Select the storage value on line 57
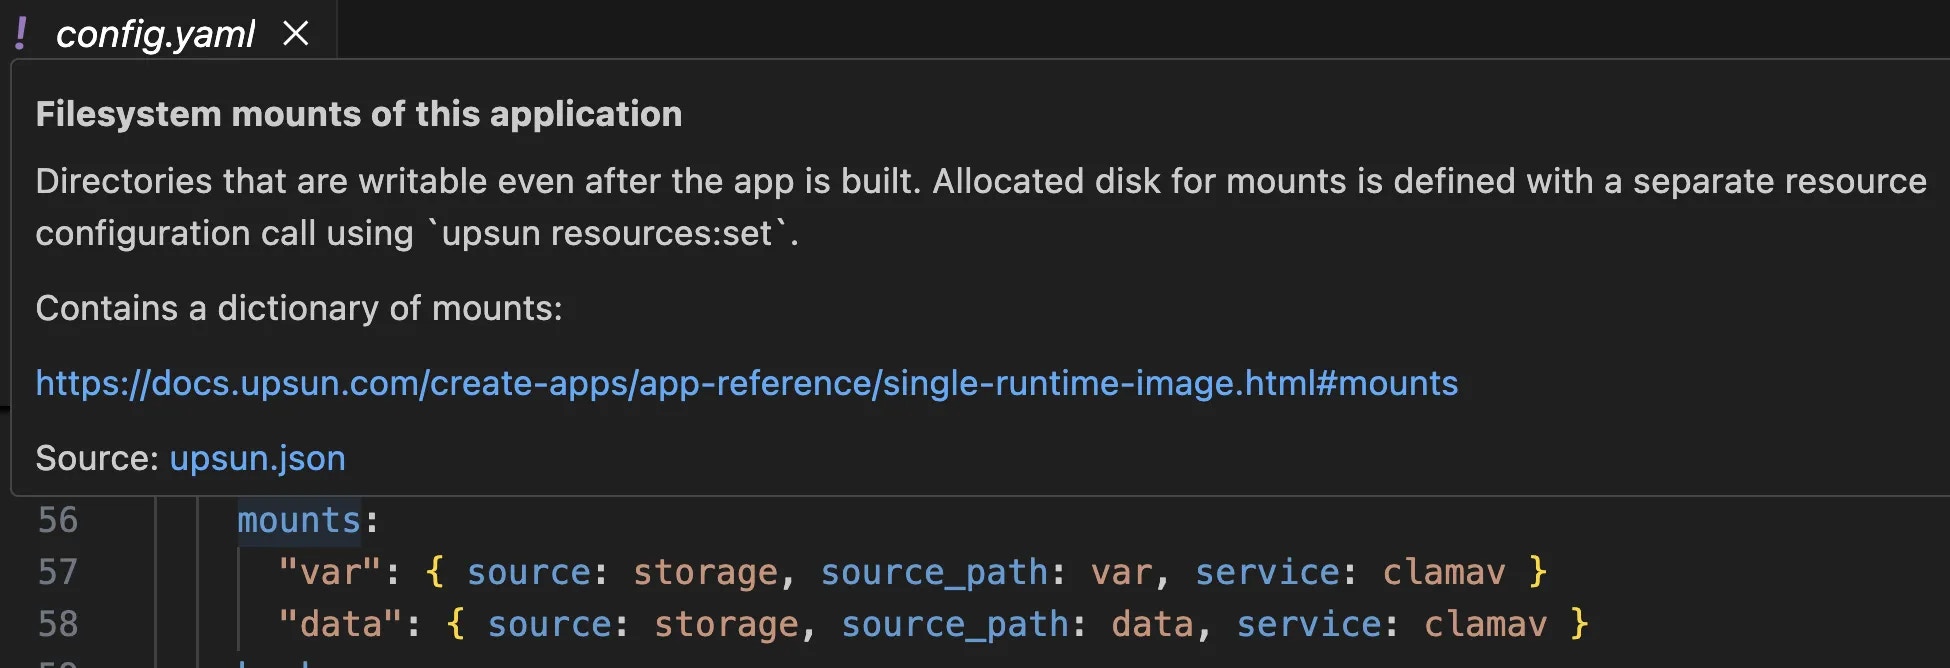 coord(704,571)
